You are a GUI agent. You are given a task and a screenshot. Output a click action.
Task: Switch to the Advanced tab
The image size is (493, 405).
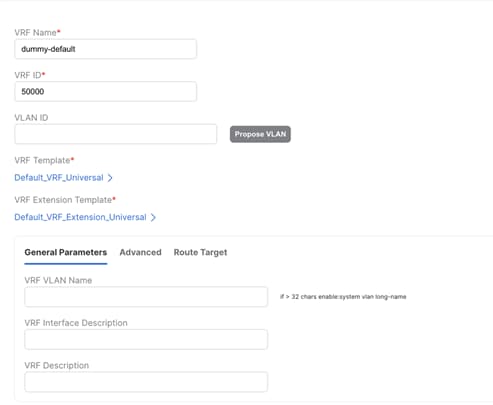tap(140, 252)
